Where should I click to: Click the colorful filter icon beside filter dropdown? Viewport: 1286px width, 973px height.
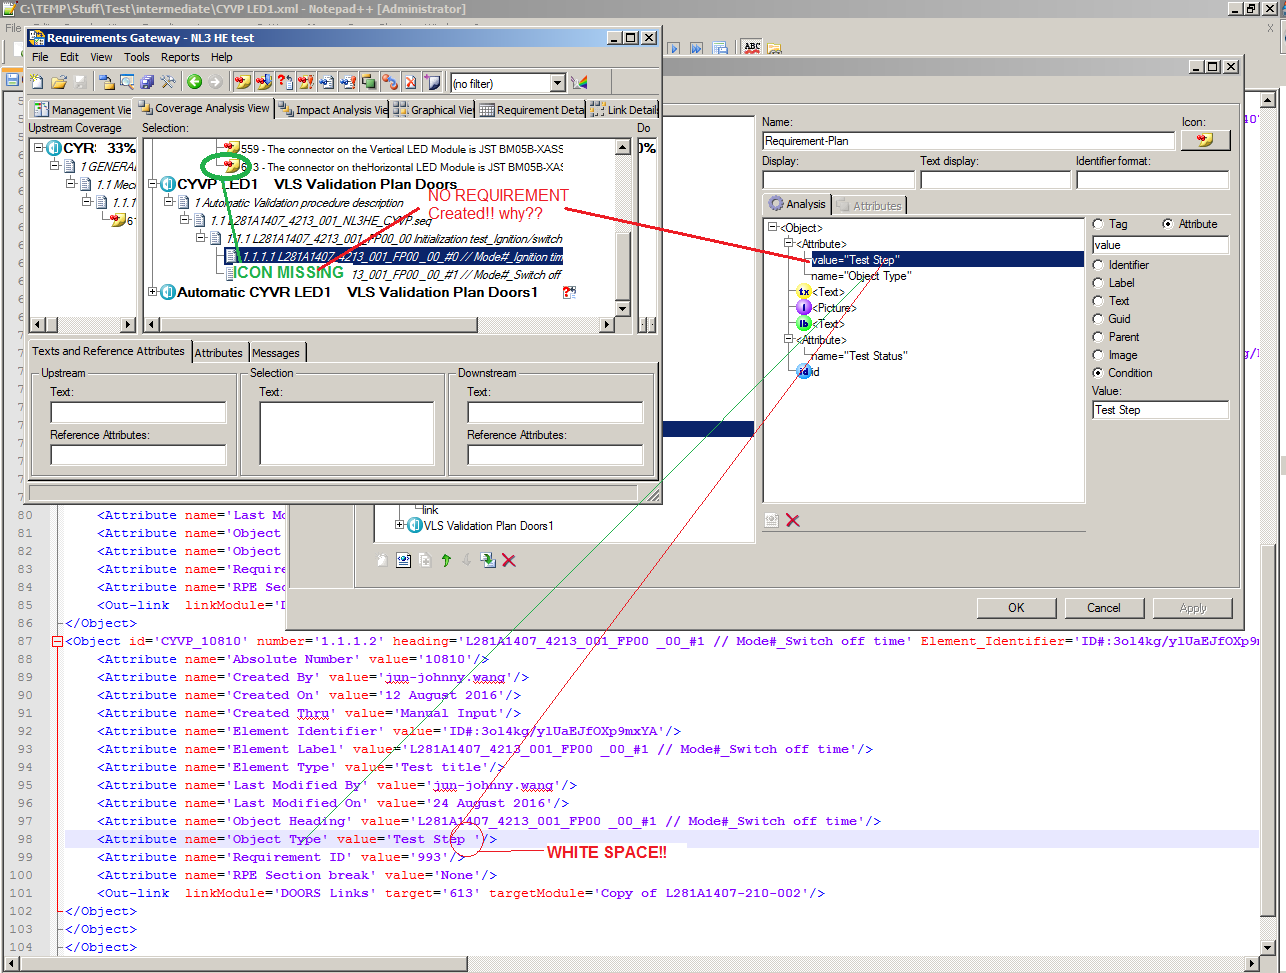[579, 83]
